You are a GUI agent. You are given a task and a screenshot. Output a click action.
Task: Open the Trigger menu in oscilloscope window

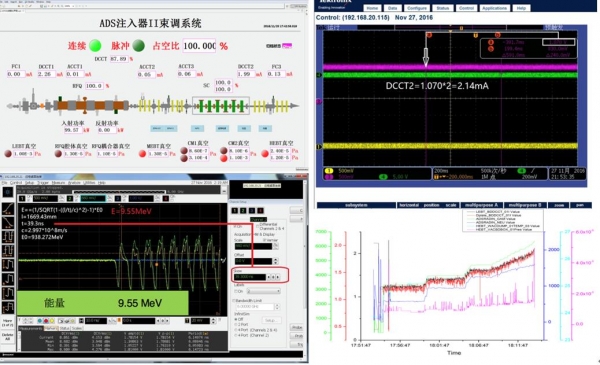click(43, 183)
